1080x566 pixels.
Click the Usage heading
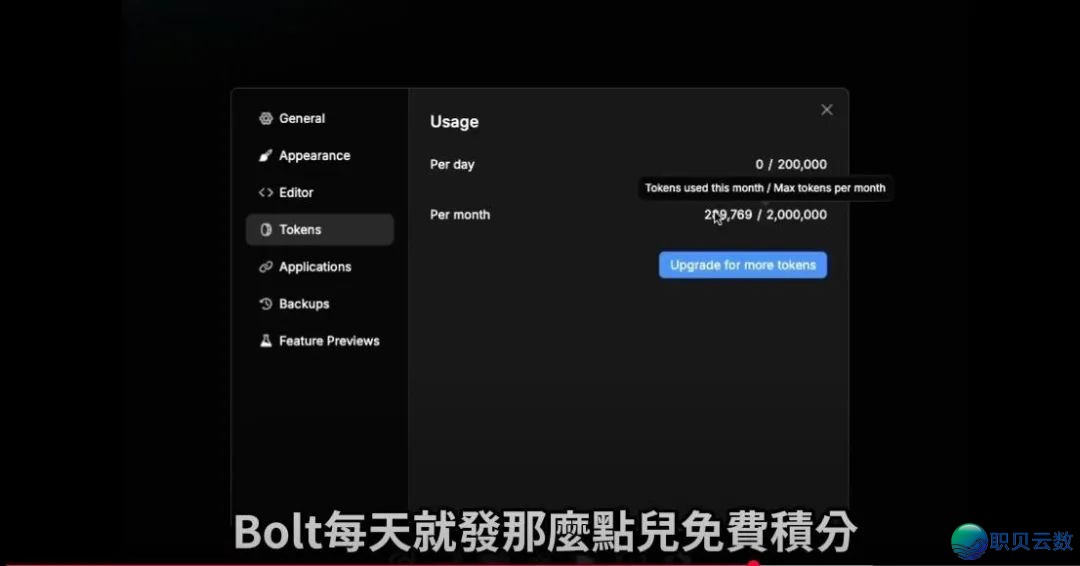click(x=455, y=122)
